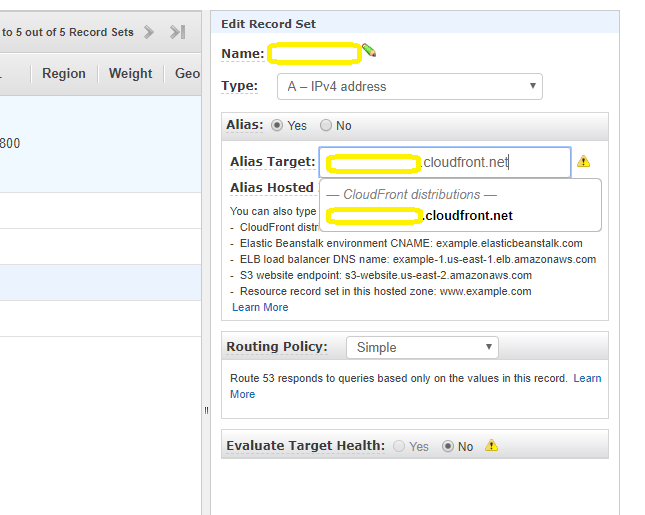This screenshot has width=645, height=515.
Task: Open the Routing Policy dropdown
Action: pos(421,347)
